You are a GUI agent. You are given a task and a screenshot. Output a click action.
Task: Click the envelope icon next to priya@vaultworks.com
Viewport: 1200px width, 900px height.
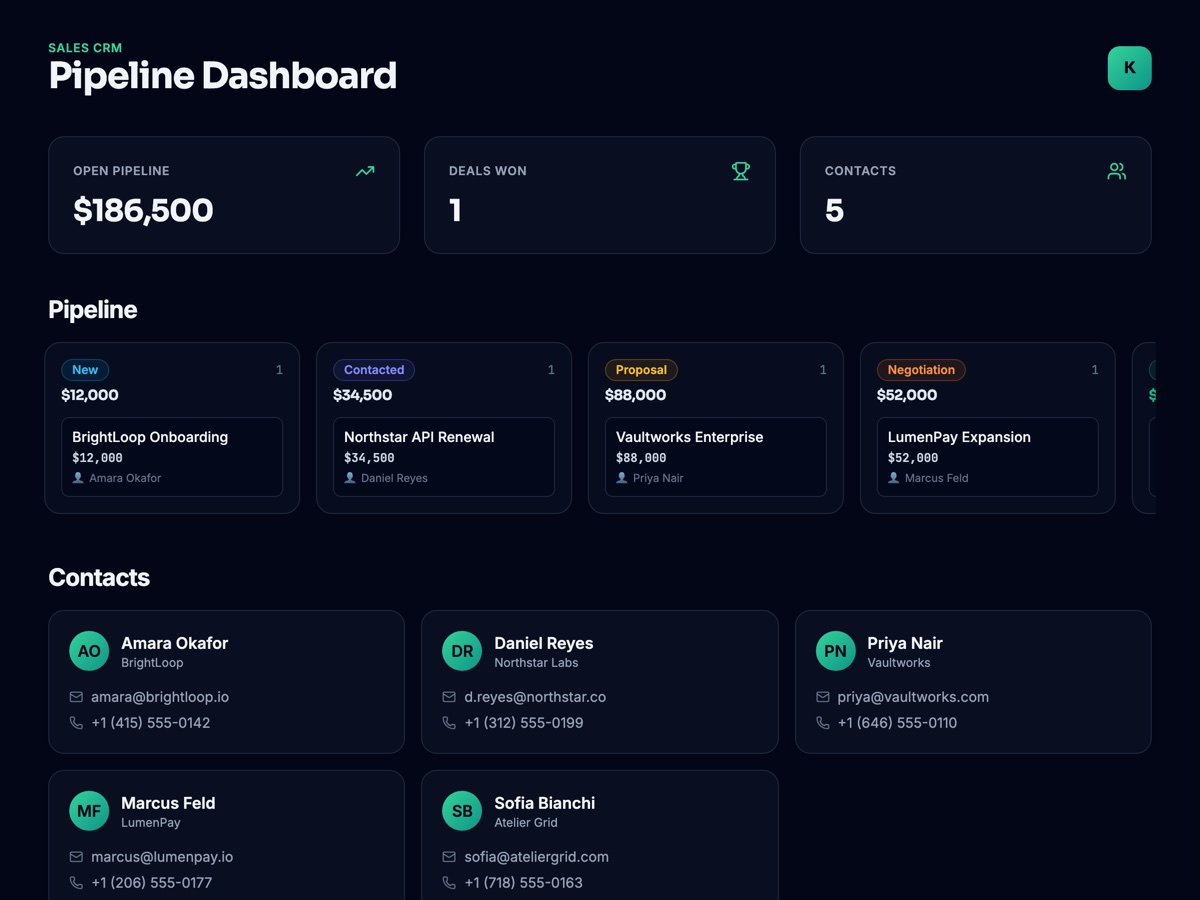(822, 697)
